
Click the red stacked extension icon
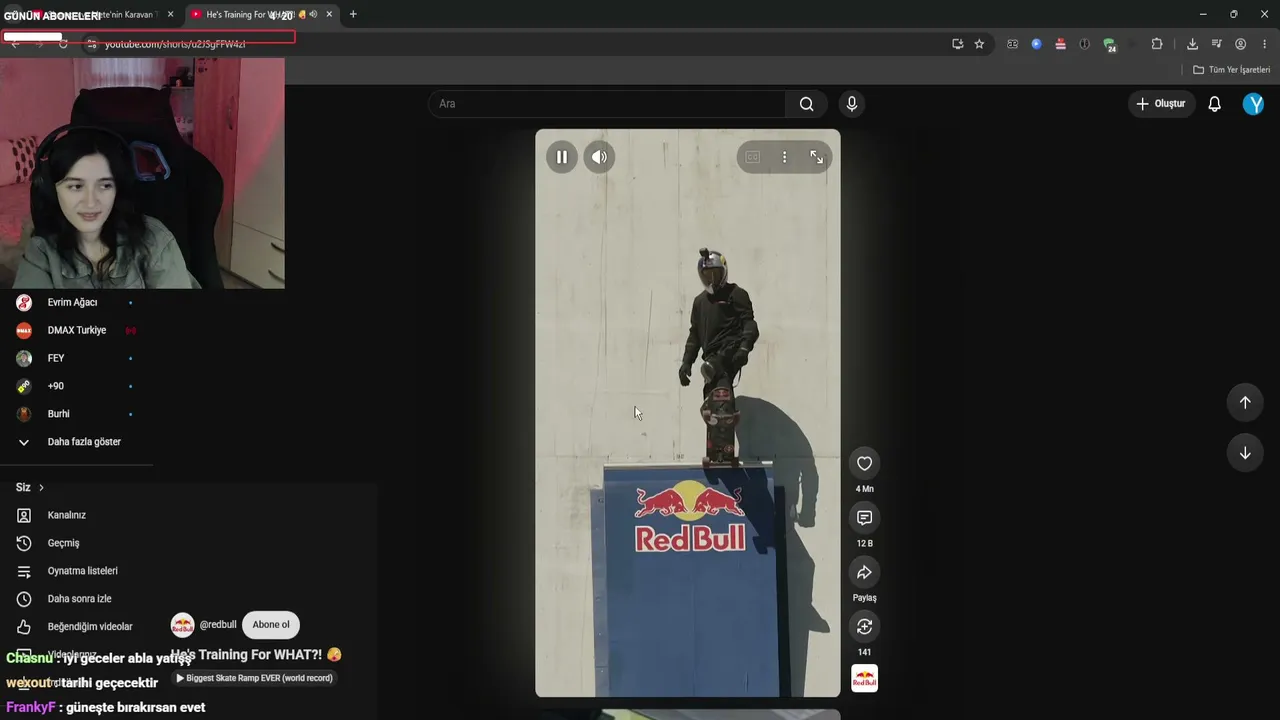click(1060, 44)
